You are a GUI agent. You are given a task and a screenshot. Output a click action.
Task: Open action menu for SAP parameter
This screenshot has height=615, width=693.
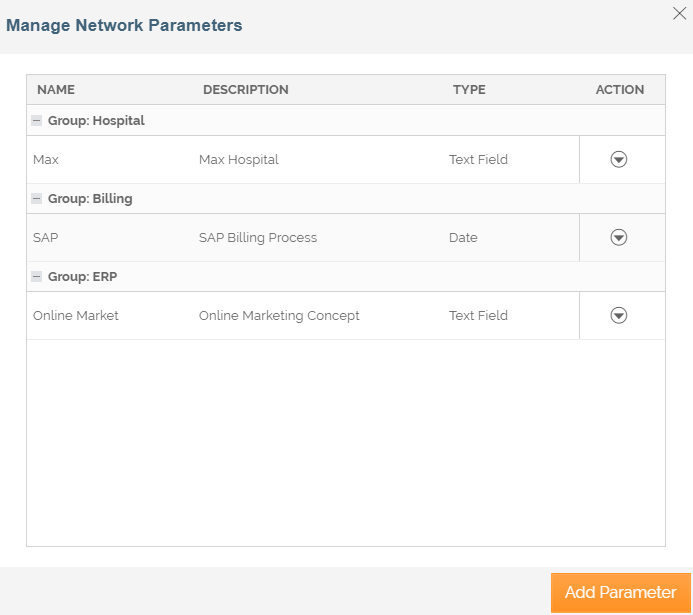click(x=618, y=237)
